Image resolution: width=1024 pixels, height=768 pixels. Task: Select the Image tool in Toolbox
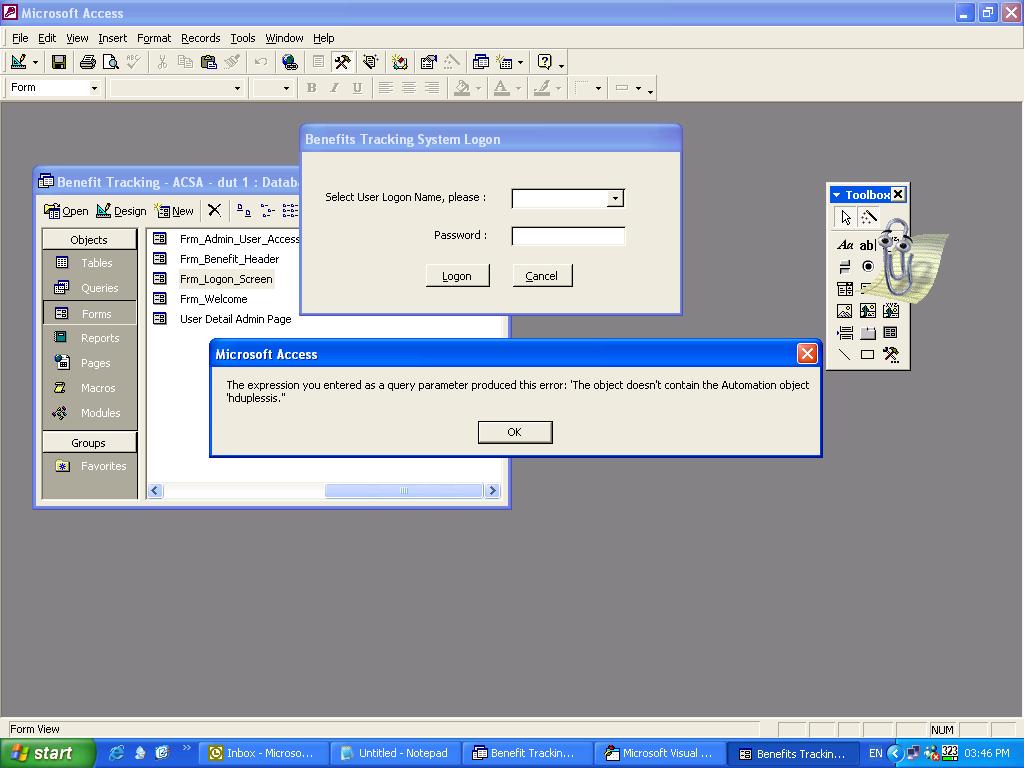click(845, 311)
